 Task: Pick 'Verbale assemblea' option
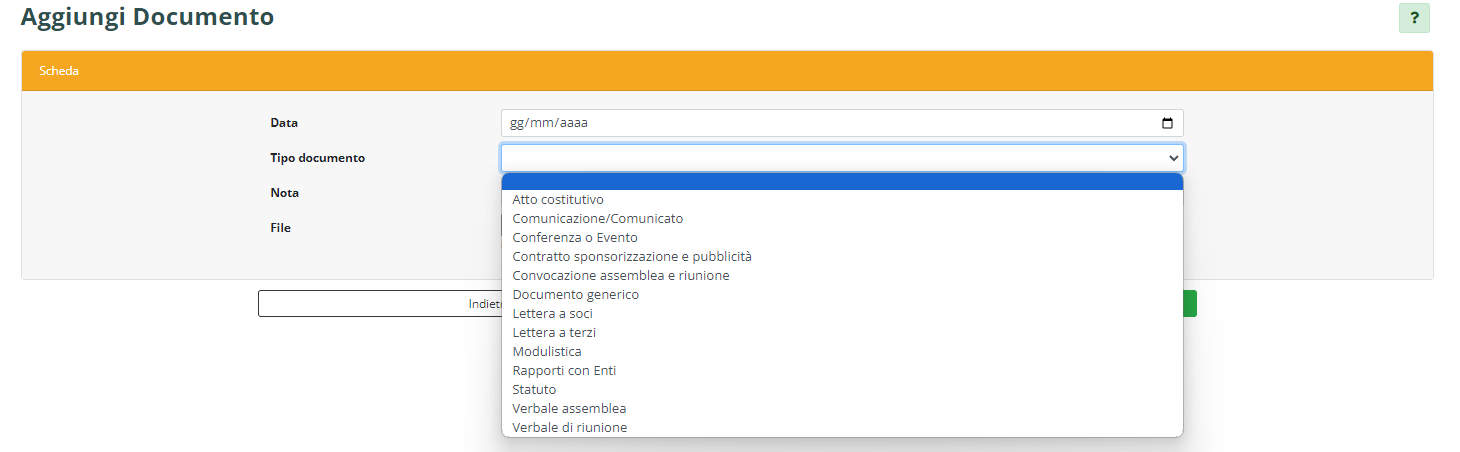[x=569, y=409]
